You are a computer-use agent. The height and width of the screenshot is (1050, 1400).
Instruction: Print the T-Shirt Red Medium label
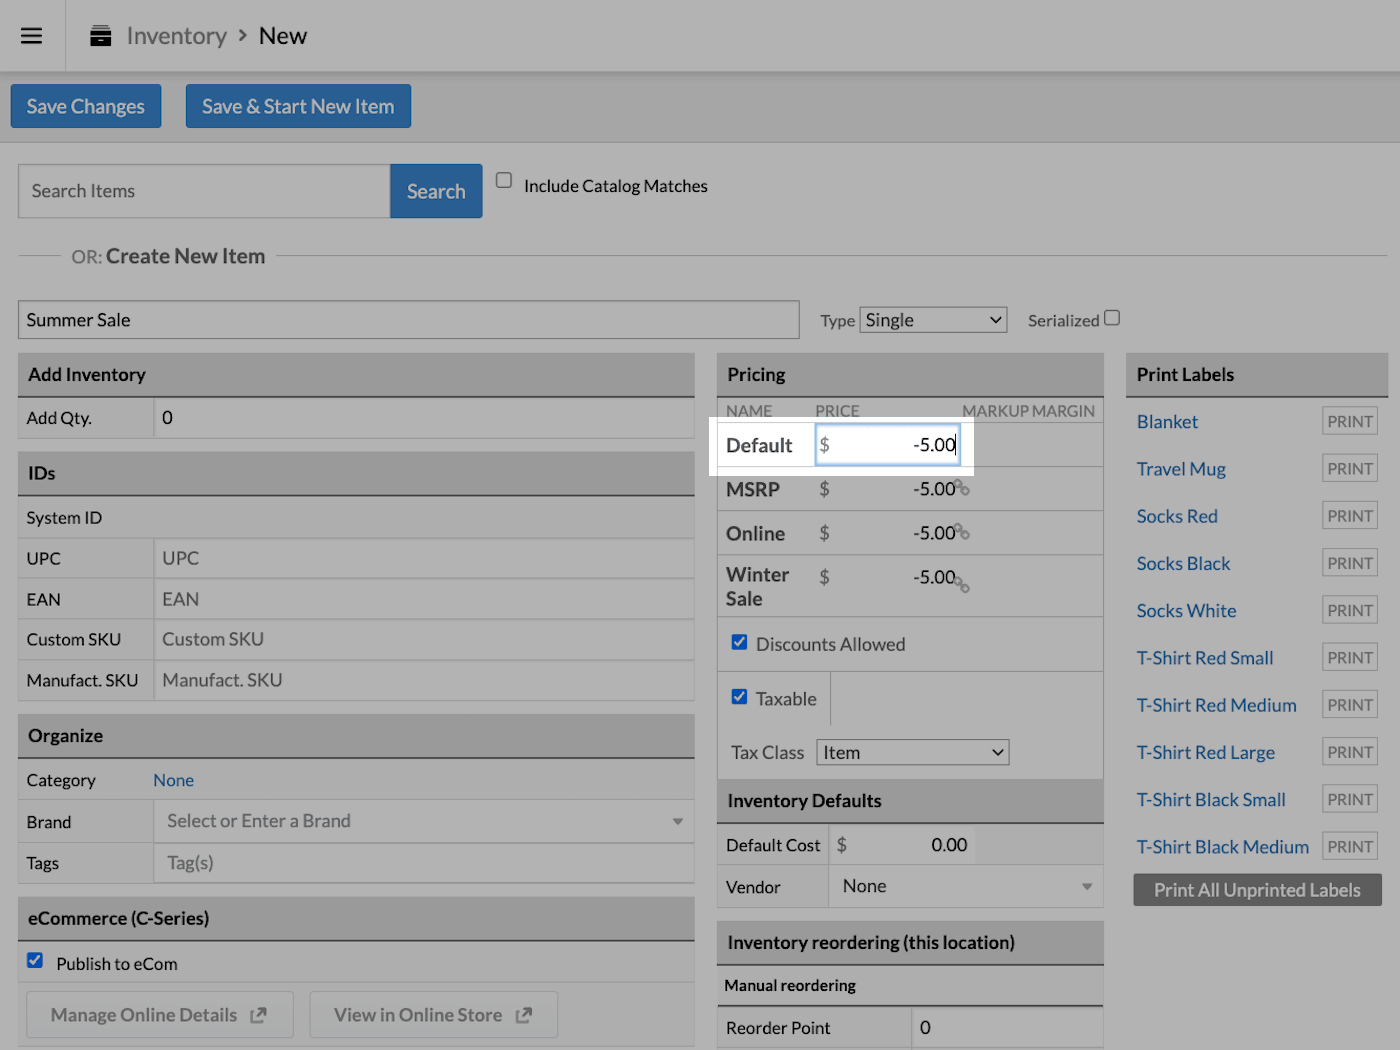pyautogui.click(x=1350, y=704)
